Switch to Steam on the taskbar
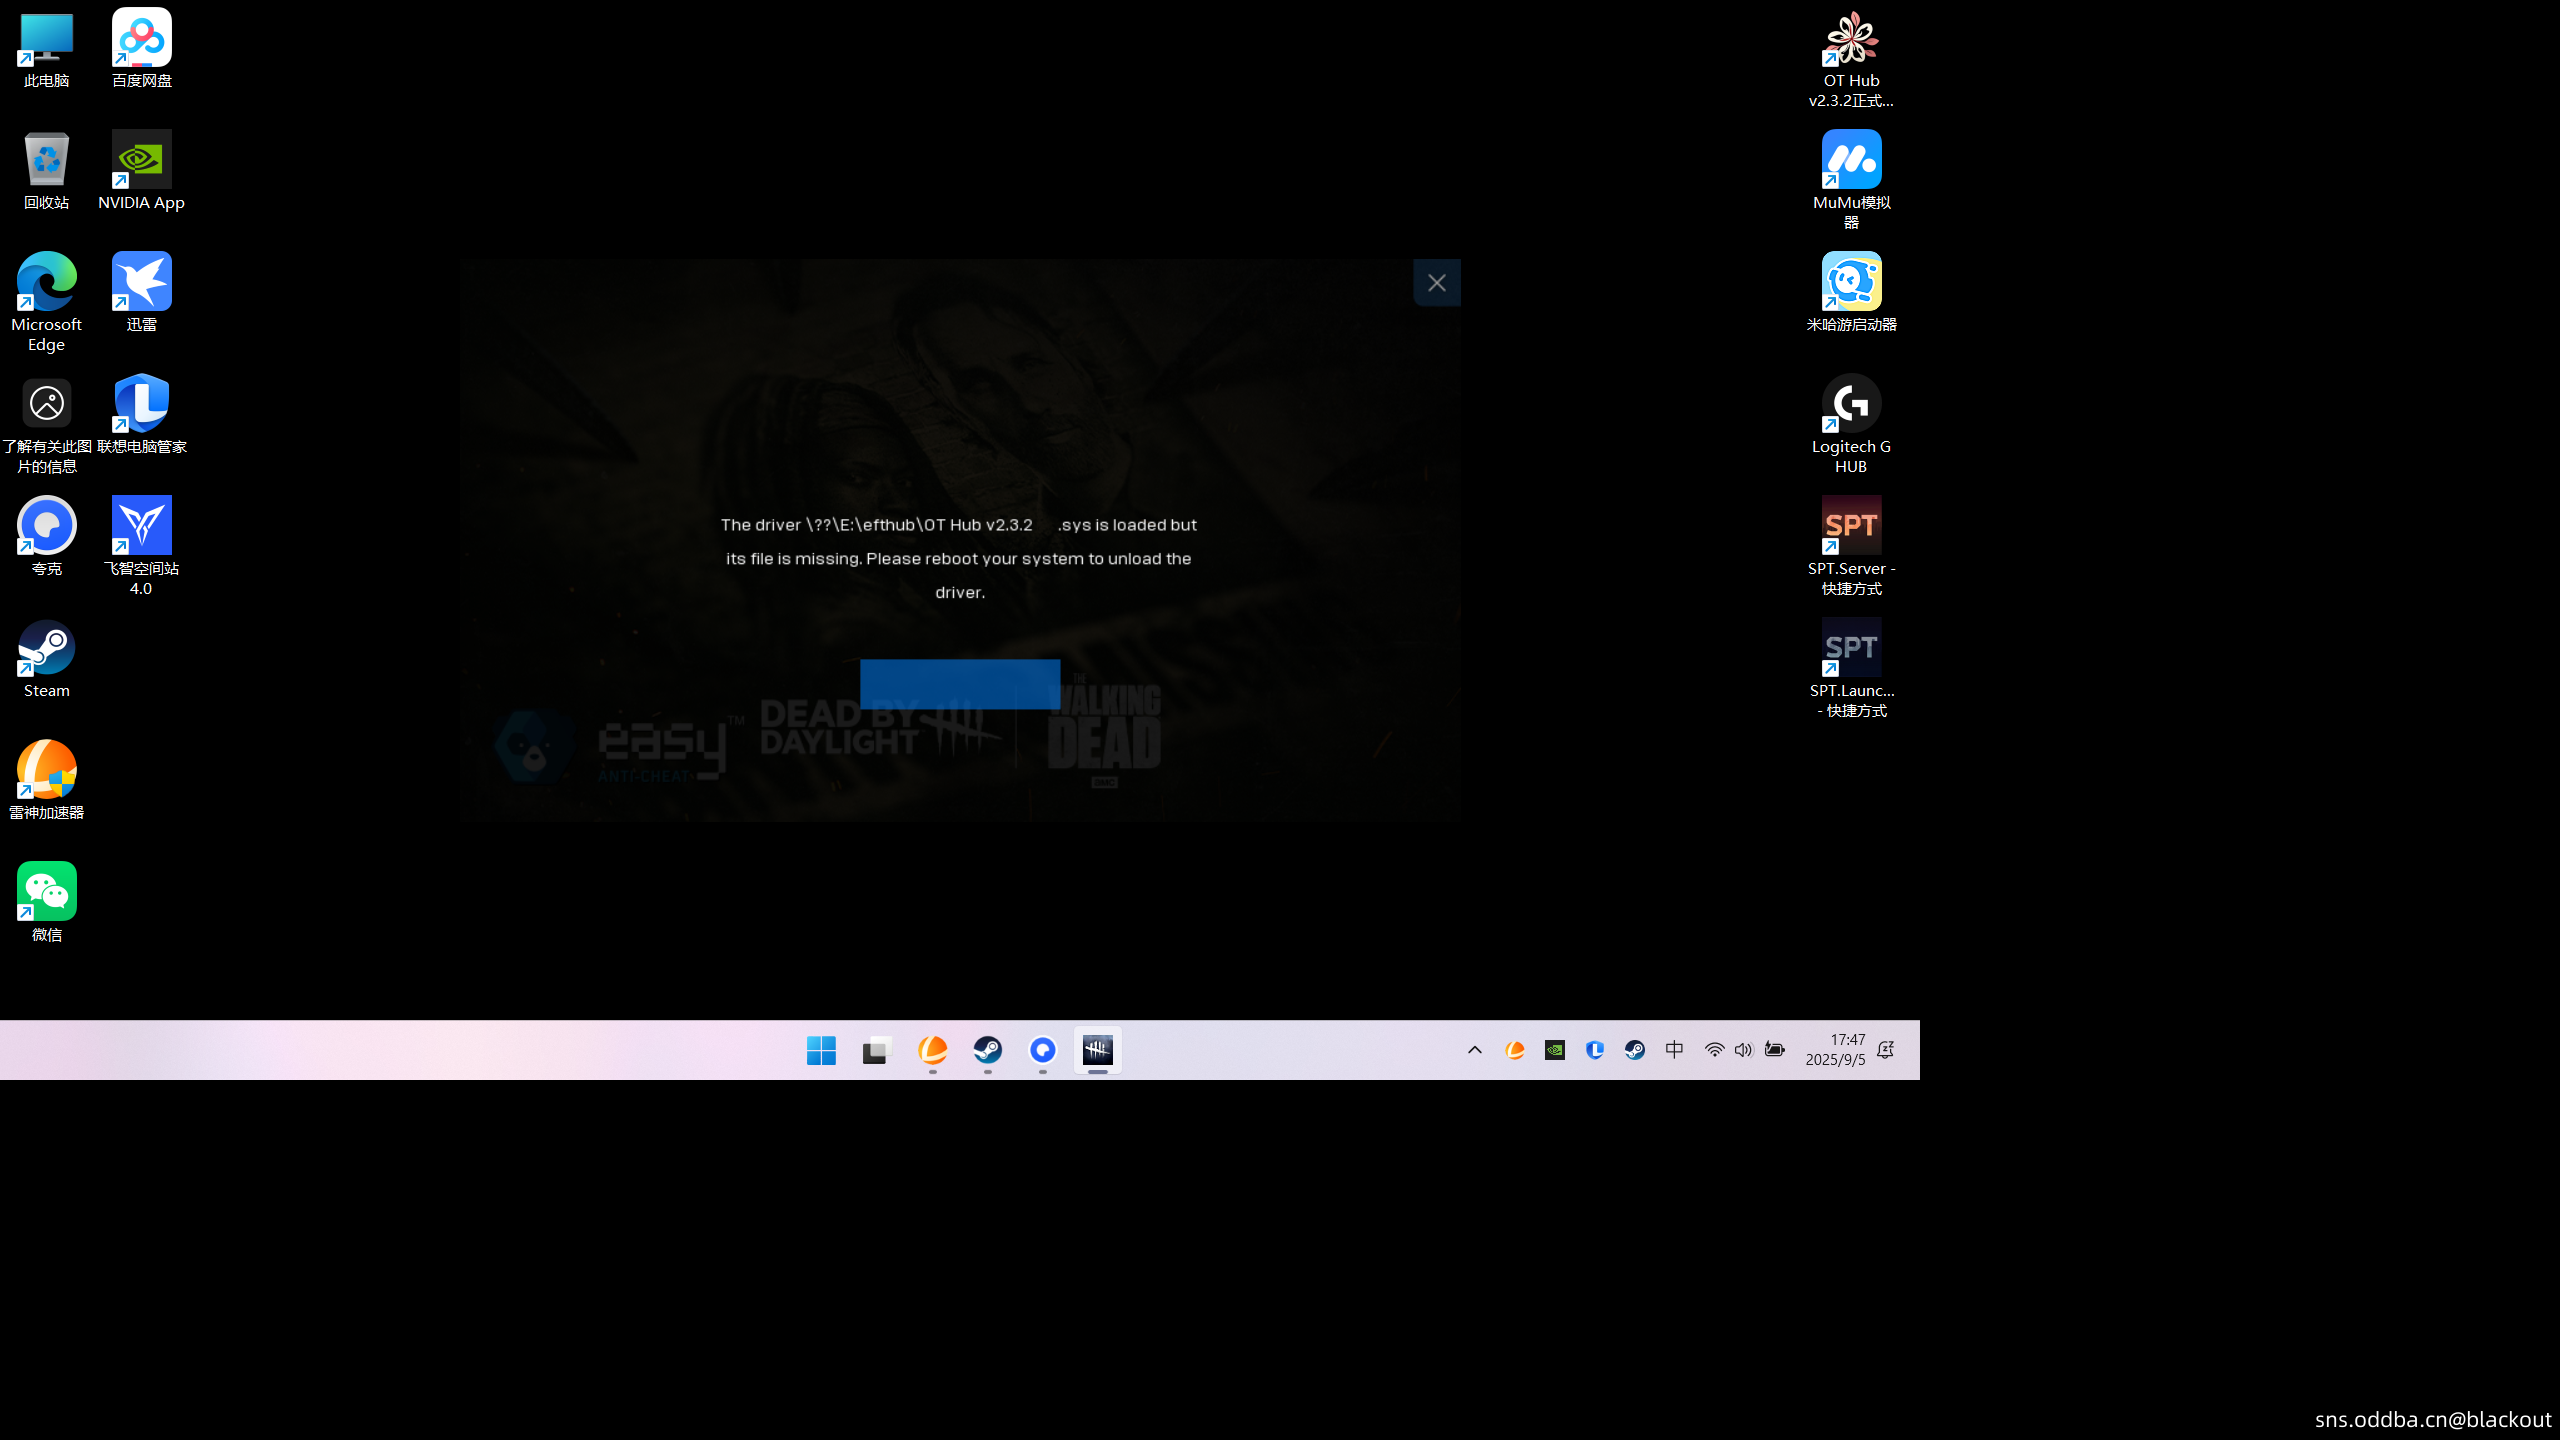 [987, 1050]
